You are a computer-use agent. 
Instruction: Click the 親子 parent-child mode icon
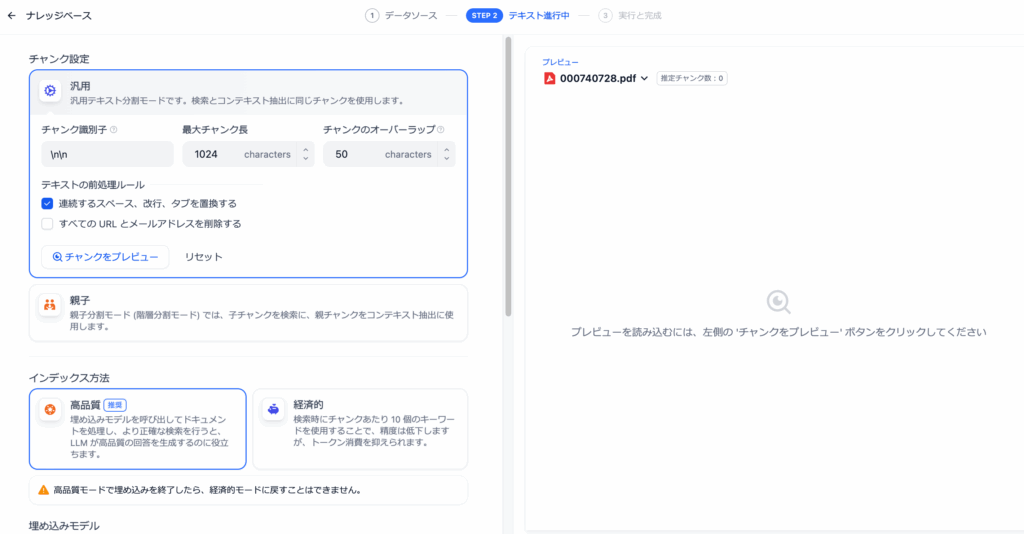[x=50, y=305]
